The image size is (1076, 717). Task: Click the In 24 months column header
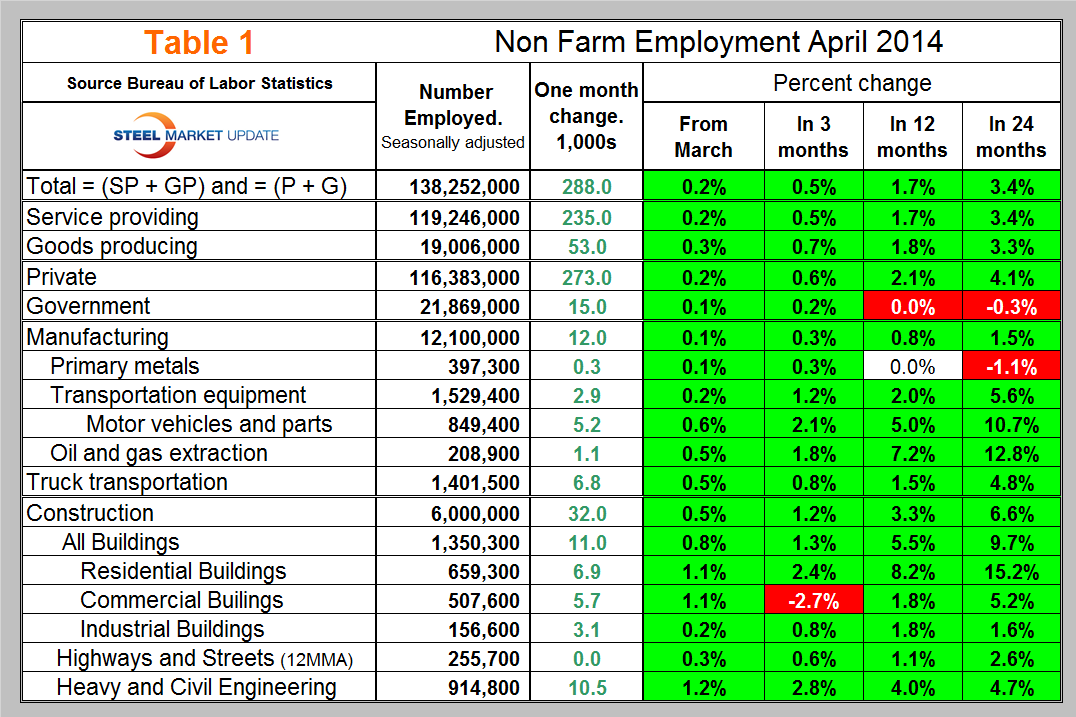[1010, 137]
